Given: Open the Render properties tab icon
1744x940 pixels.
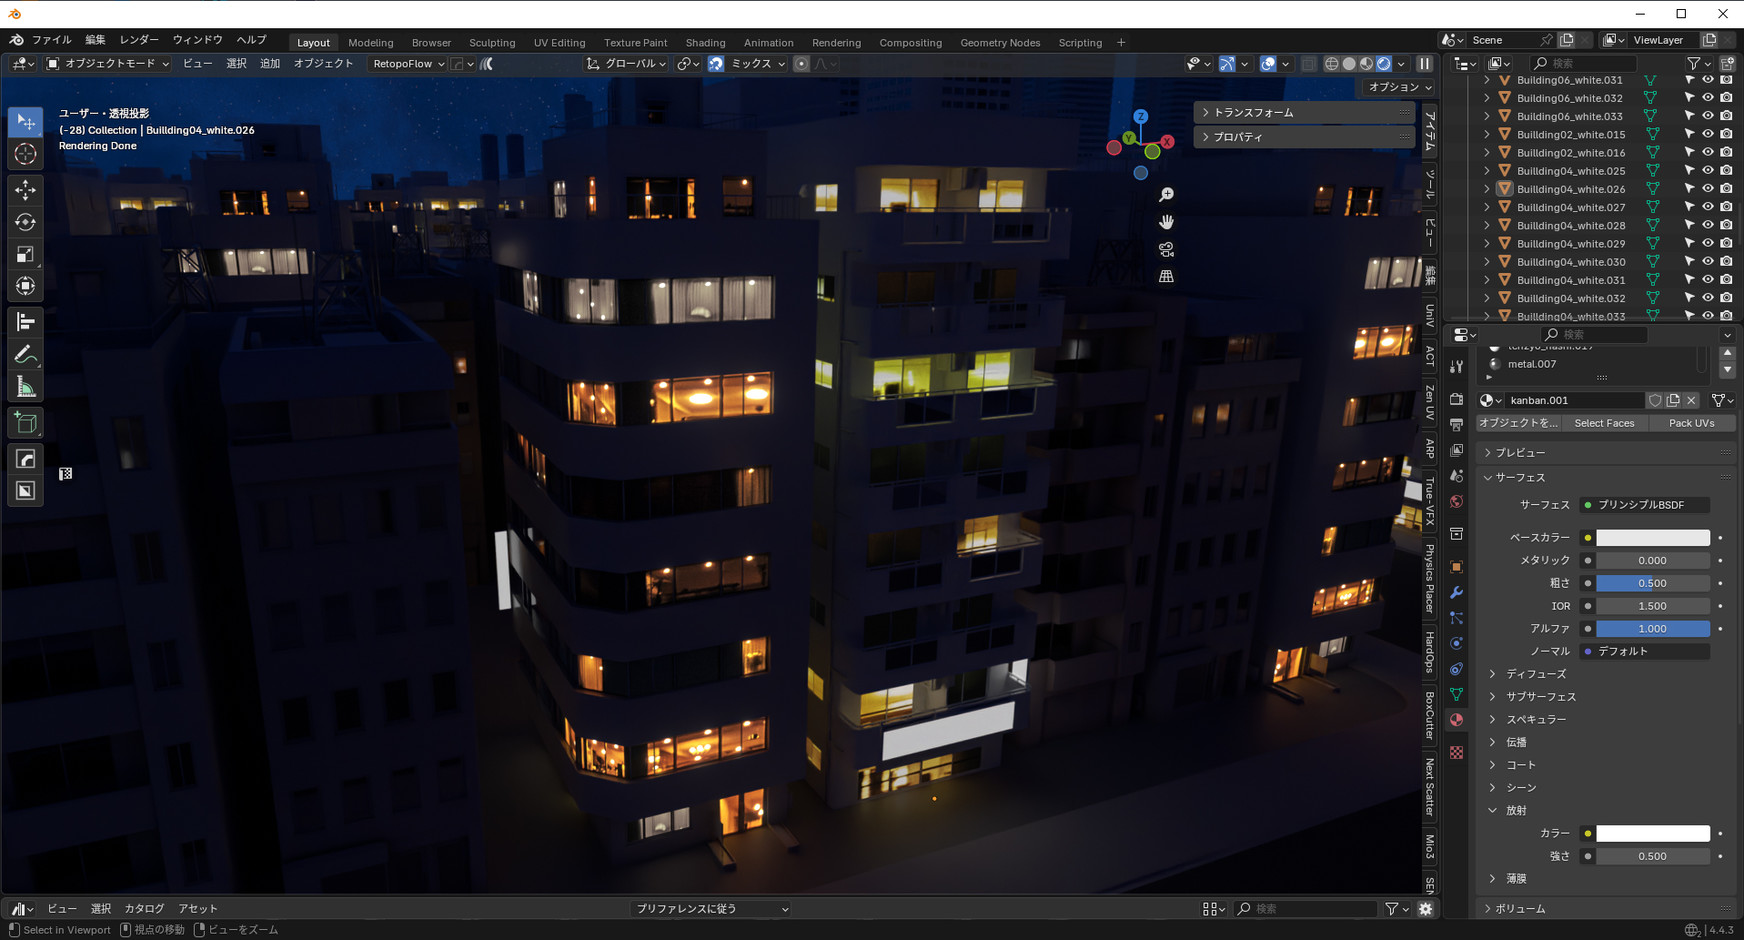Looking at the screenshot, I should click(1456, 400).
